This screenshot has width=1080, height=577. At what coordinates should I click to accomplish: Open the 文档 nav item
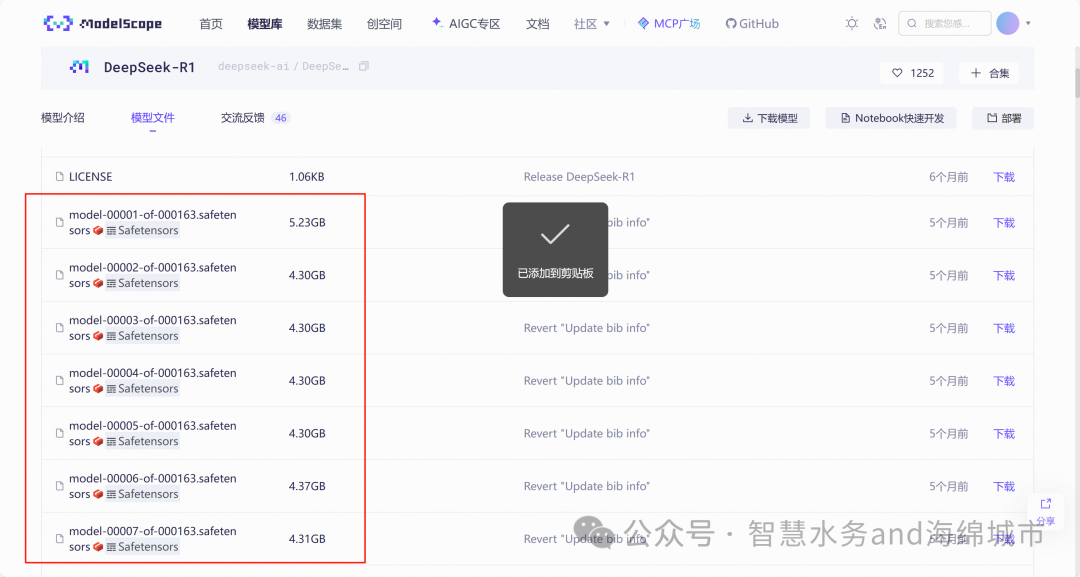click(537, 23)
